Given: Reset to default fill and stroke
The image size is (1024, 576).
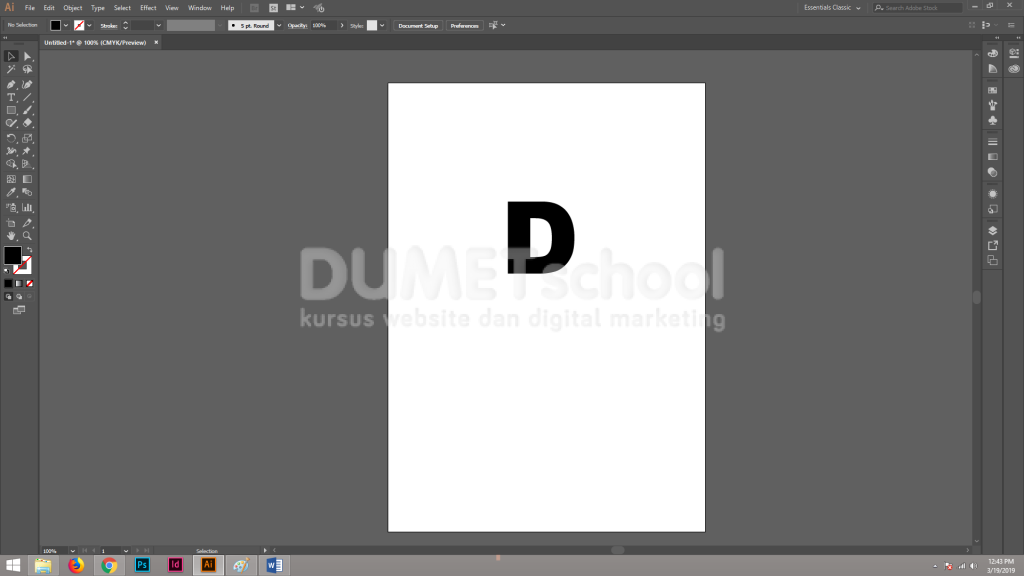Looking at the screenshot, I should pyautogui.click(x=7, y=270).
